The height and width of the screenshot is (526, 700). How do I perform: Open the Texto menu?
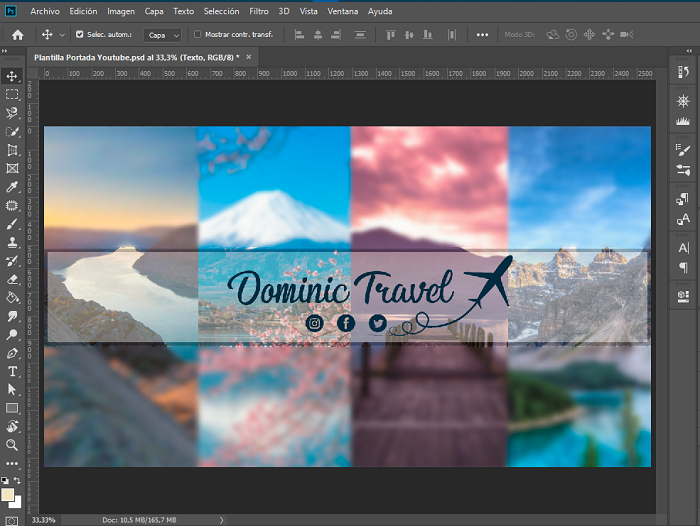pyautogui.click(x=183, y=11)
